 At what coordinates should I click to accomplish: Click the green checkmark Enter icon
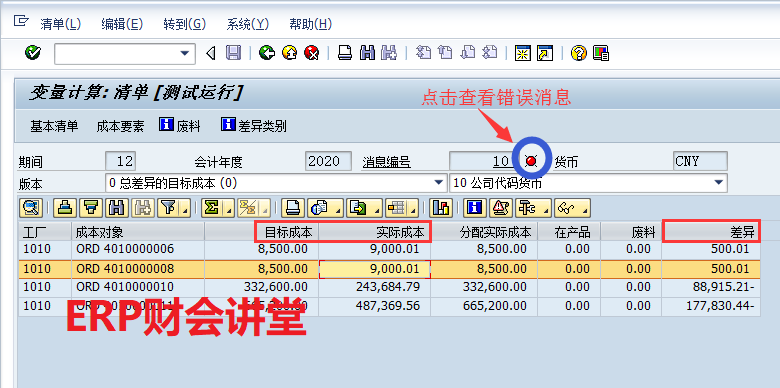33,52
